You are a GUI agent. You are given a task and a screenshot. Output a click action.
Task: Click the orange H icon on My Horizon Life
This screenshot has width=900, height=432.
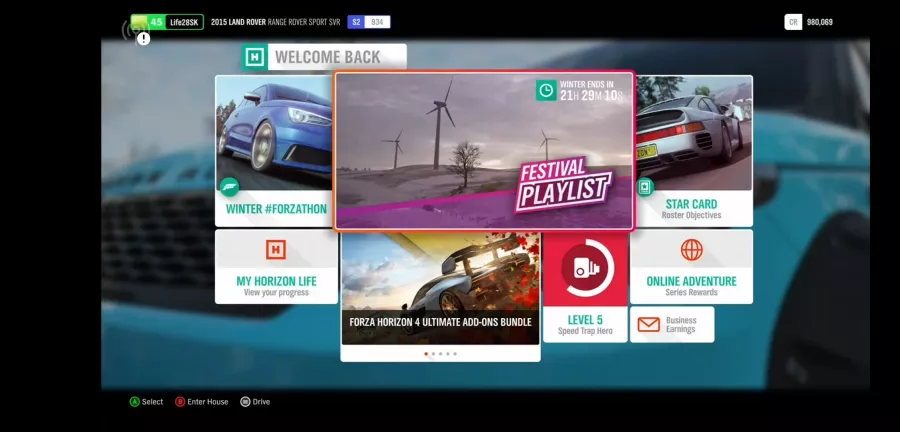click(x=276, y=250)
